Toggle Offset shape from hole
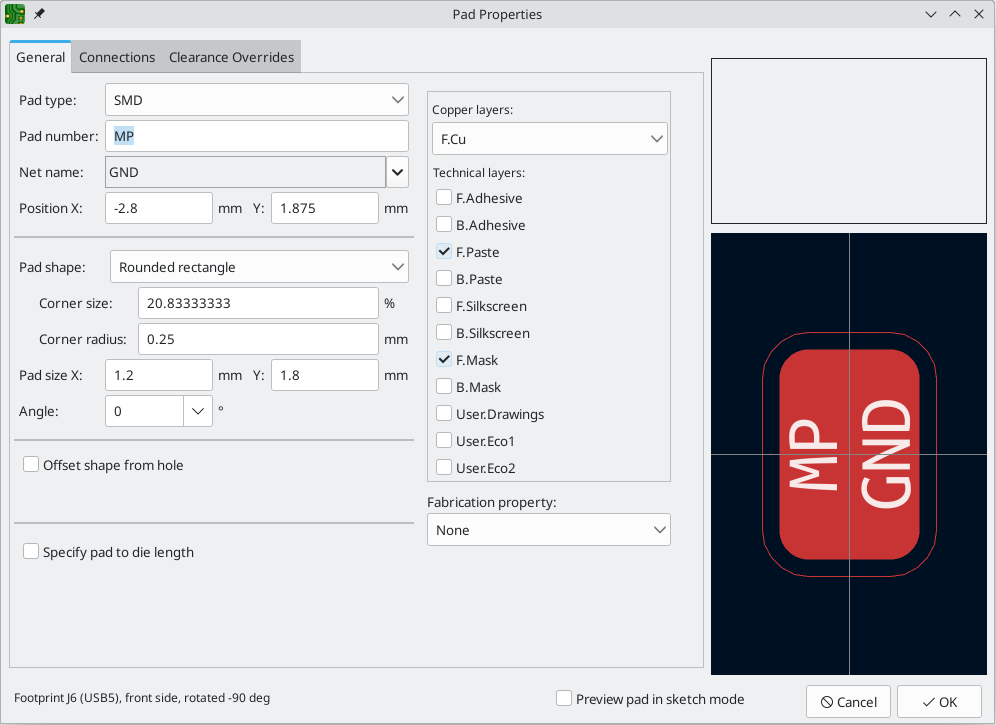Screen dimensions: 996x725 click(x=31, y=465)
